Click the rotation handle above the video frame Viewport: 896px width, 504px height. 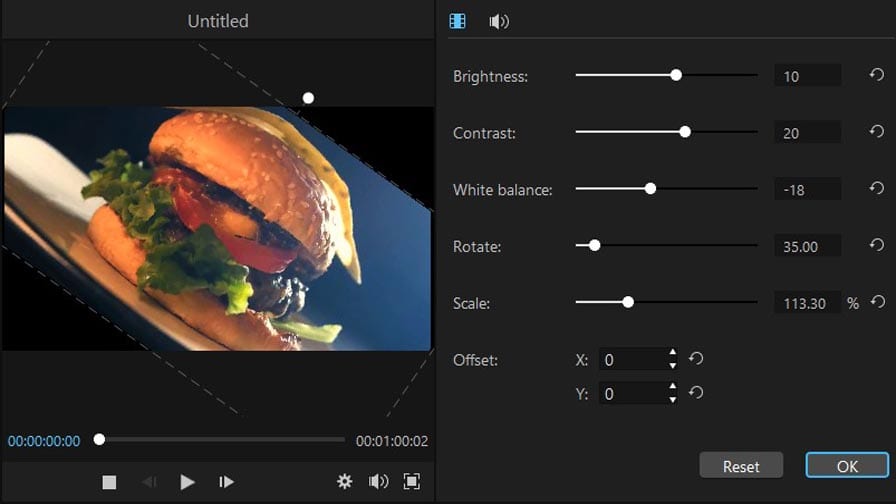(x=308, y=98)
